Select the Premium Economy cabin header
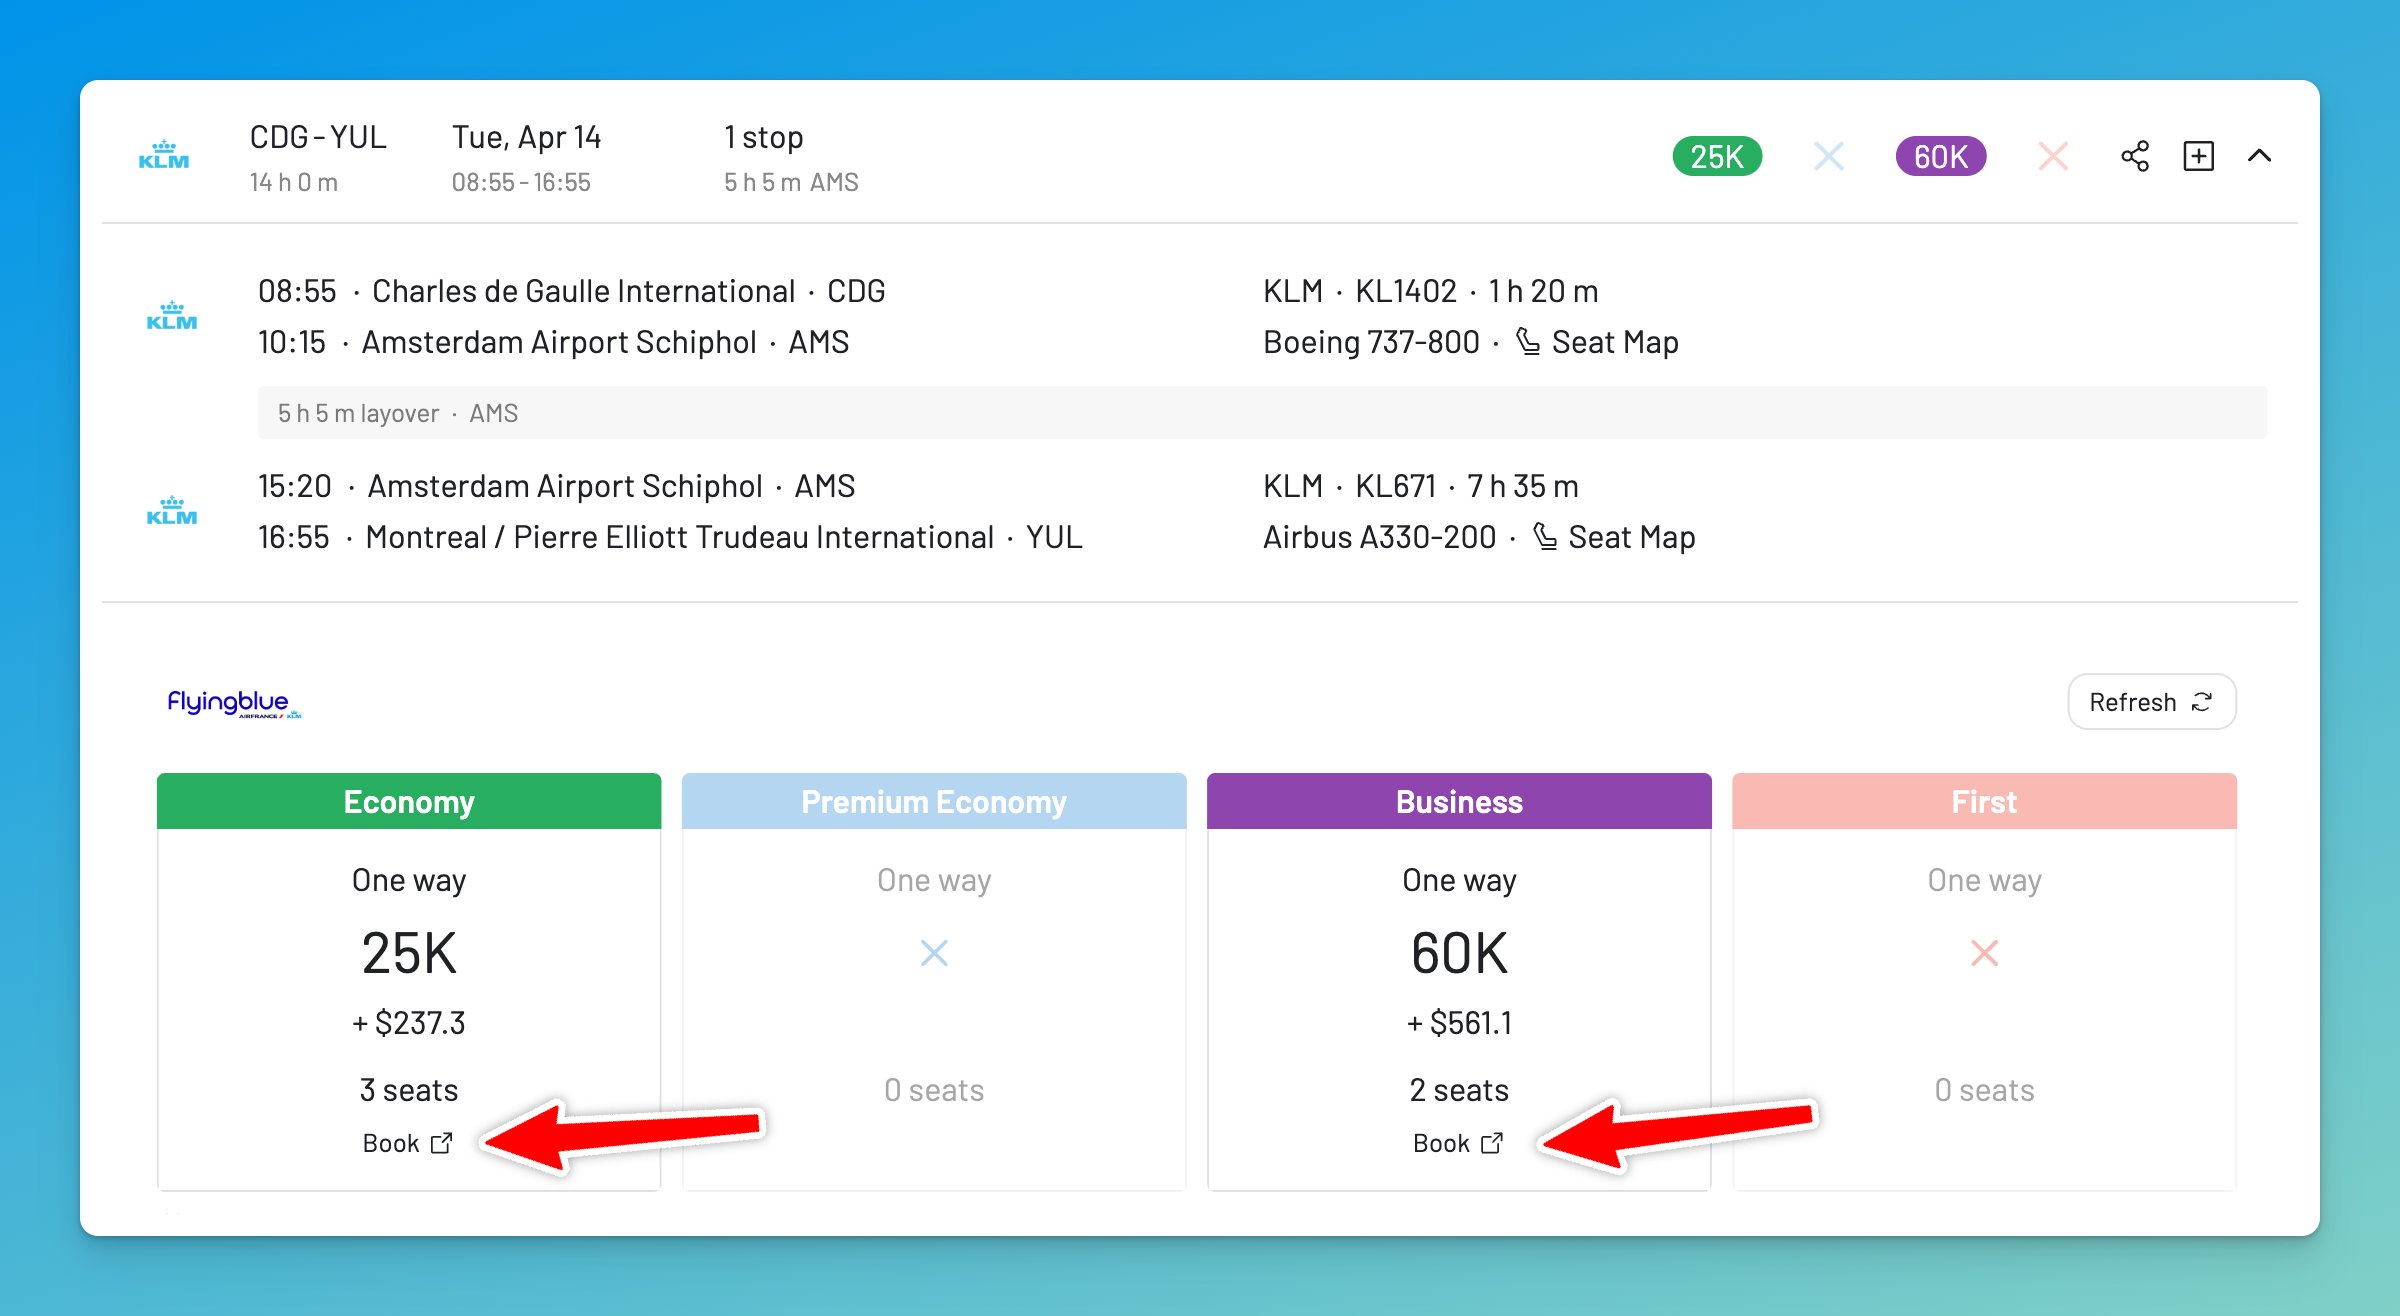Viewport: 2400px width, 1316px height. tap(933, 801)
